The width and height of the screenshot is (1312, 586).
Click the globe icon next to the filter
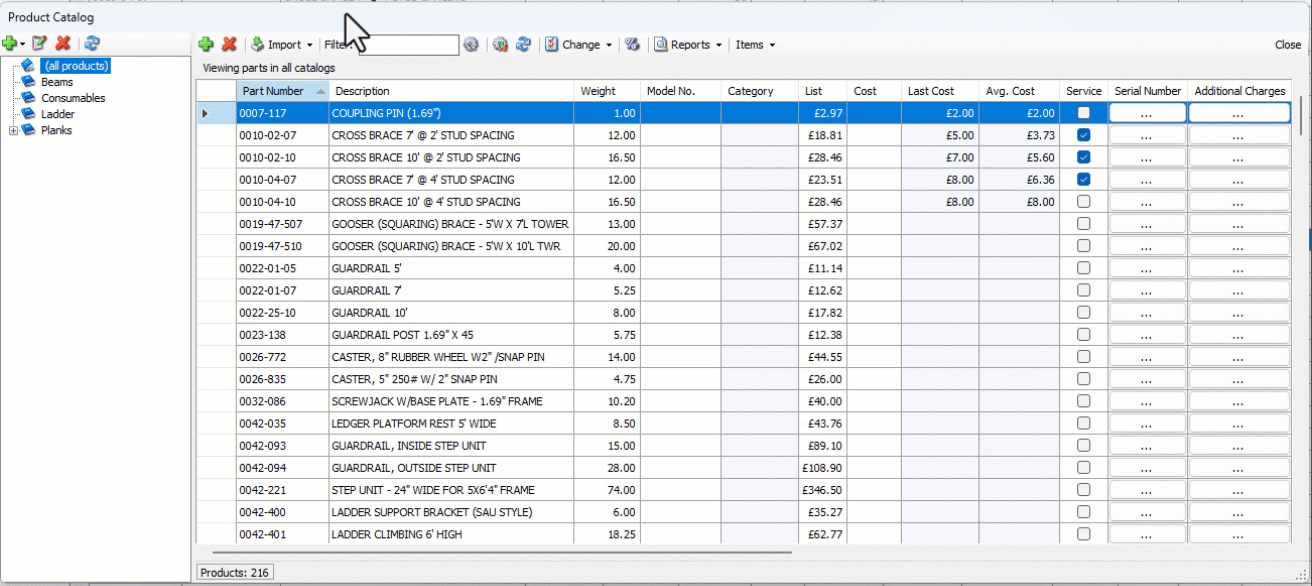coord(471,44)
